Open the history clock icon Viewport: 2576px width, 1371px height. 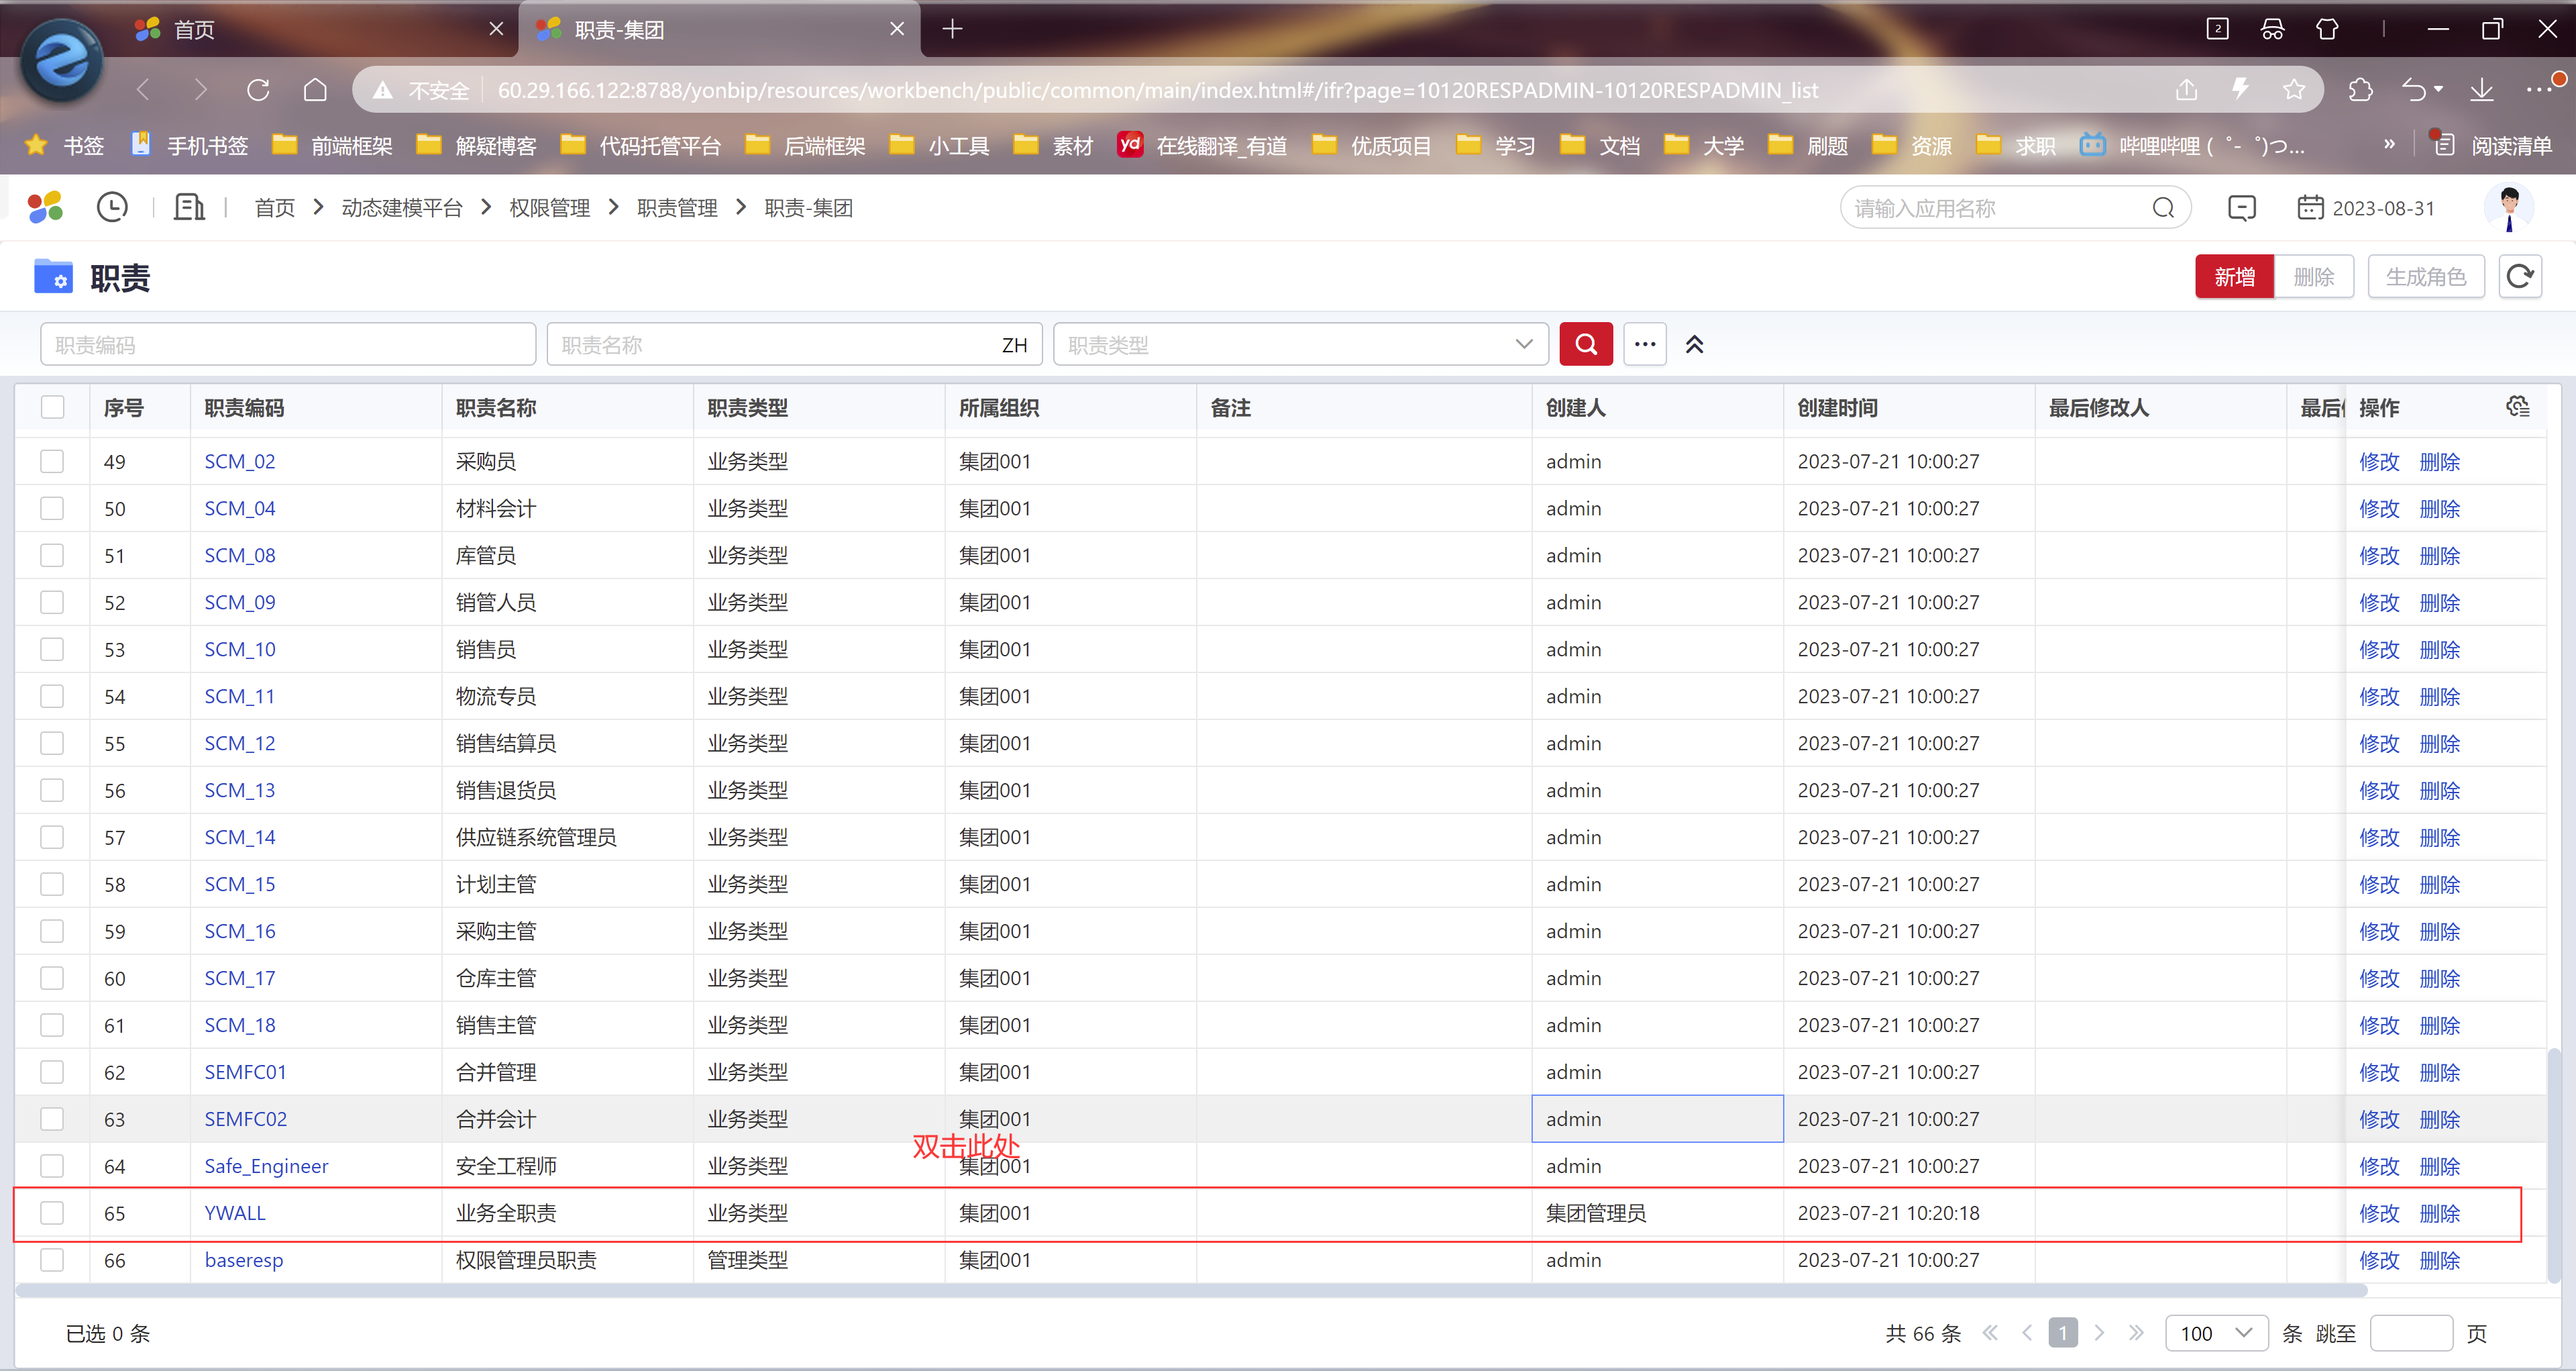point(112,208)
